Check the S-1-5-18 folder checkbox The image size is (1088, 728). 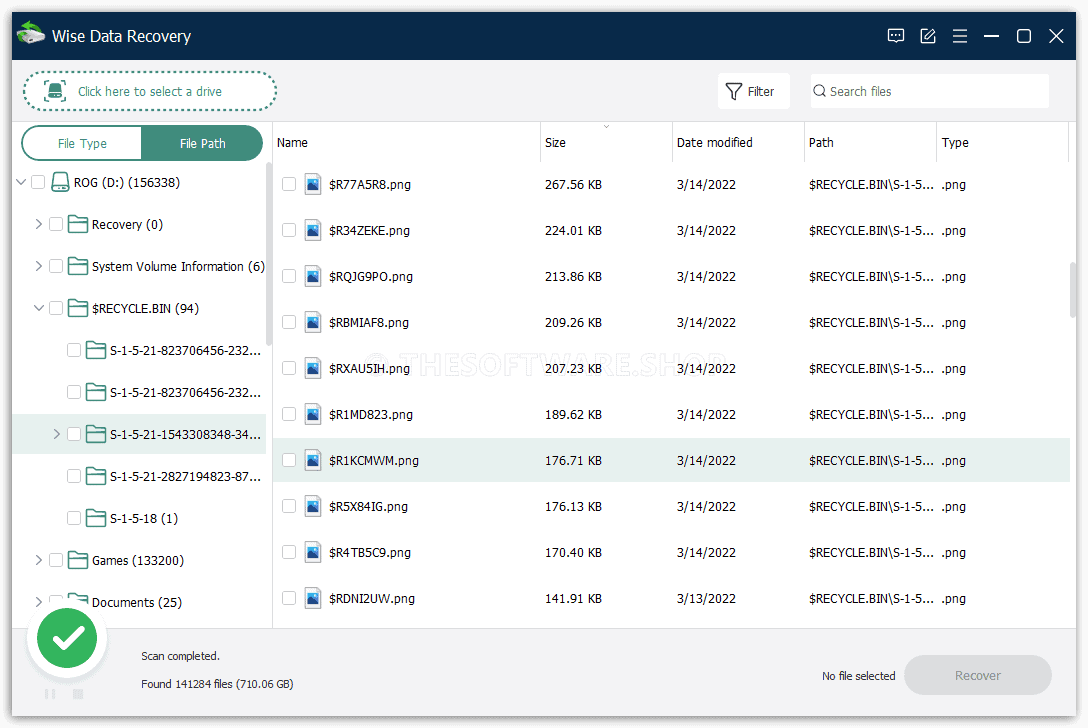tap(74, 518)
